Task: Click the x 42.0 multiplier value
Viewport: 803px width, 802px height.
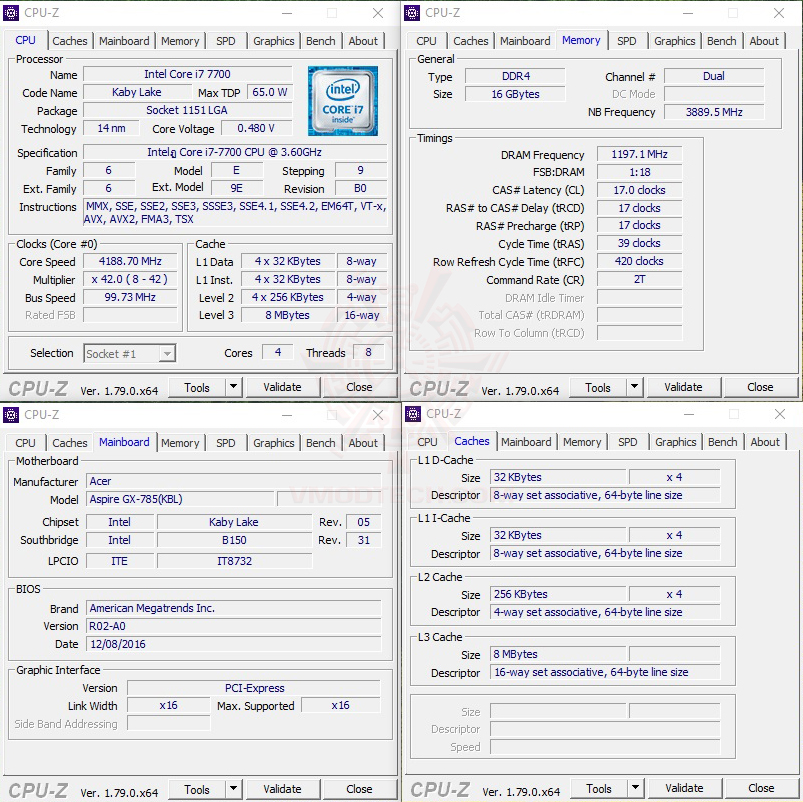Action: [x=130, y=279]
